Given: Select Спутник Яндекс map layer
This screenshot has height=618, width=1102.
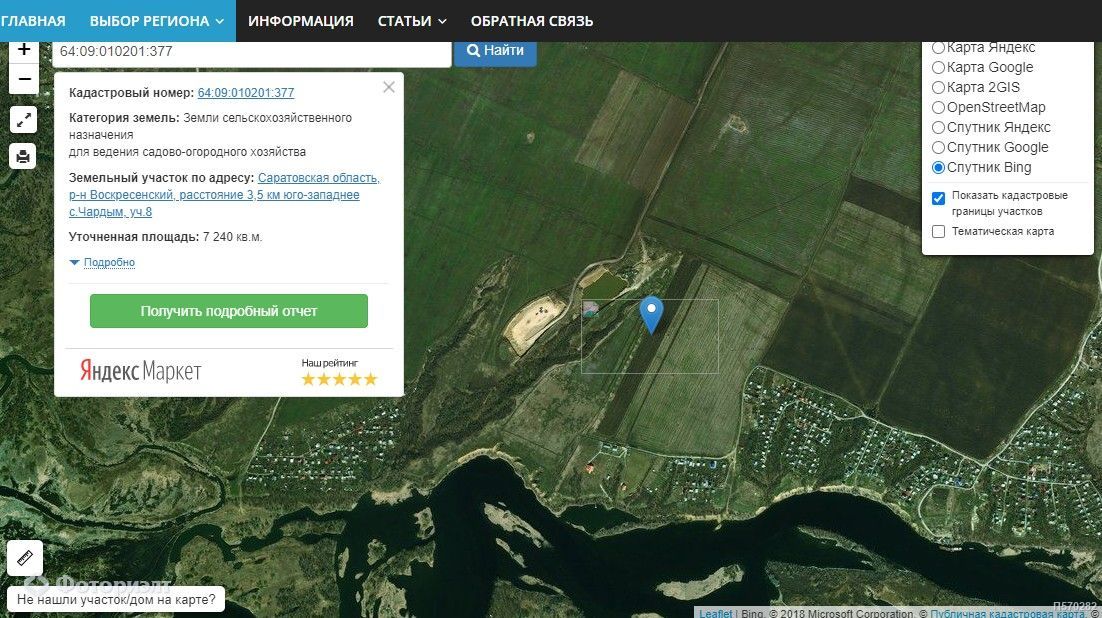Looking at the screenshot, I should click(938, 127).
